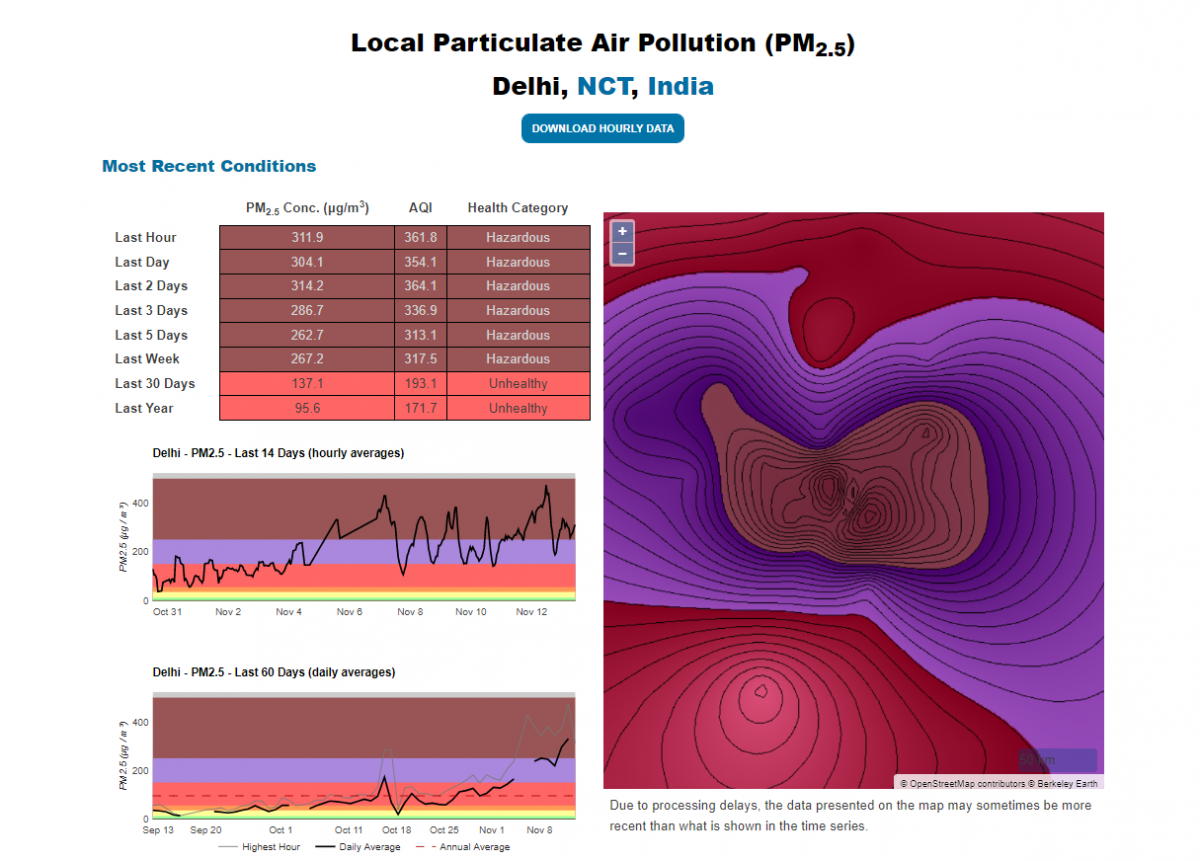
Task: Open the India country link
Action: tap(680, 86)
